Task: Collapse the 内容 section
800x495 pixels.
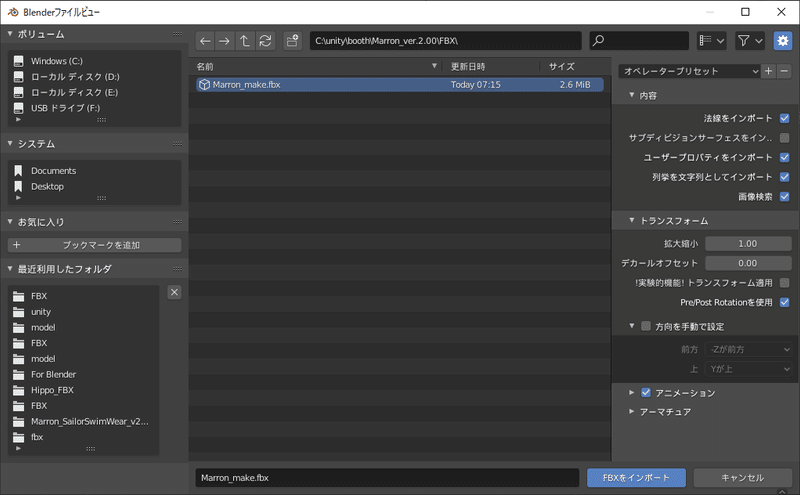Action: tap(632, 95)
